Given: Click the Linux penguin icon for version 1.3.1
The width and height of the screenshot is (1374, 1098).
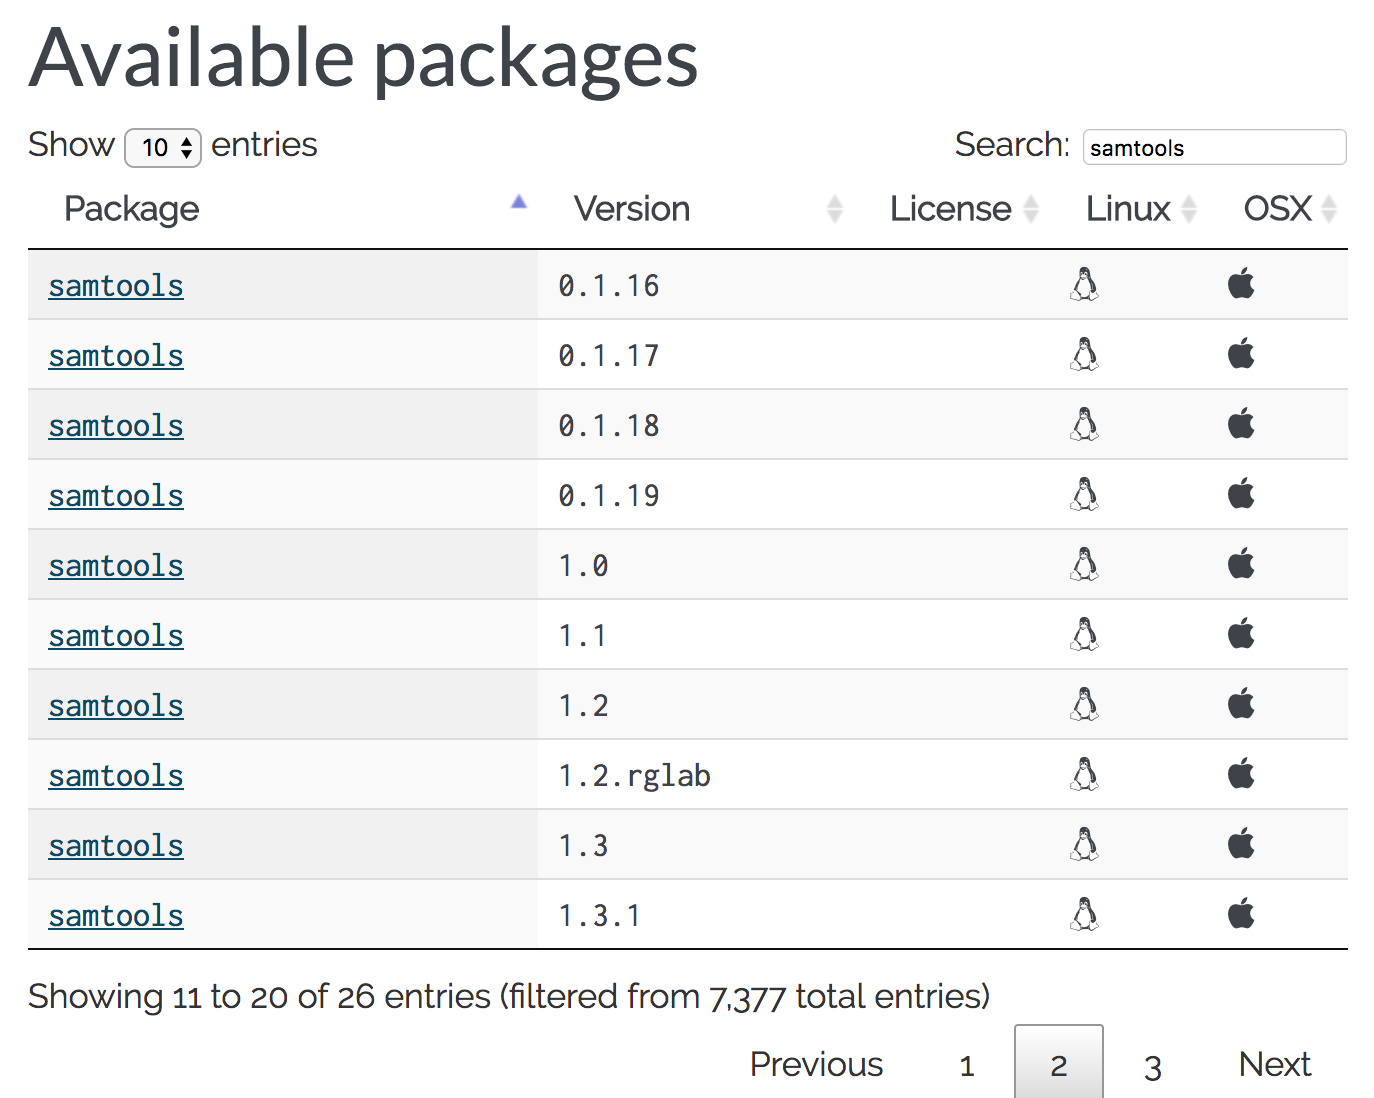Looking at the screenshot, I should (1085, 915).
